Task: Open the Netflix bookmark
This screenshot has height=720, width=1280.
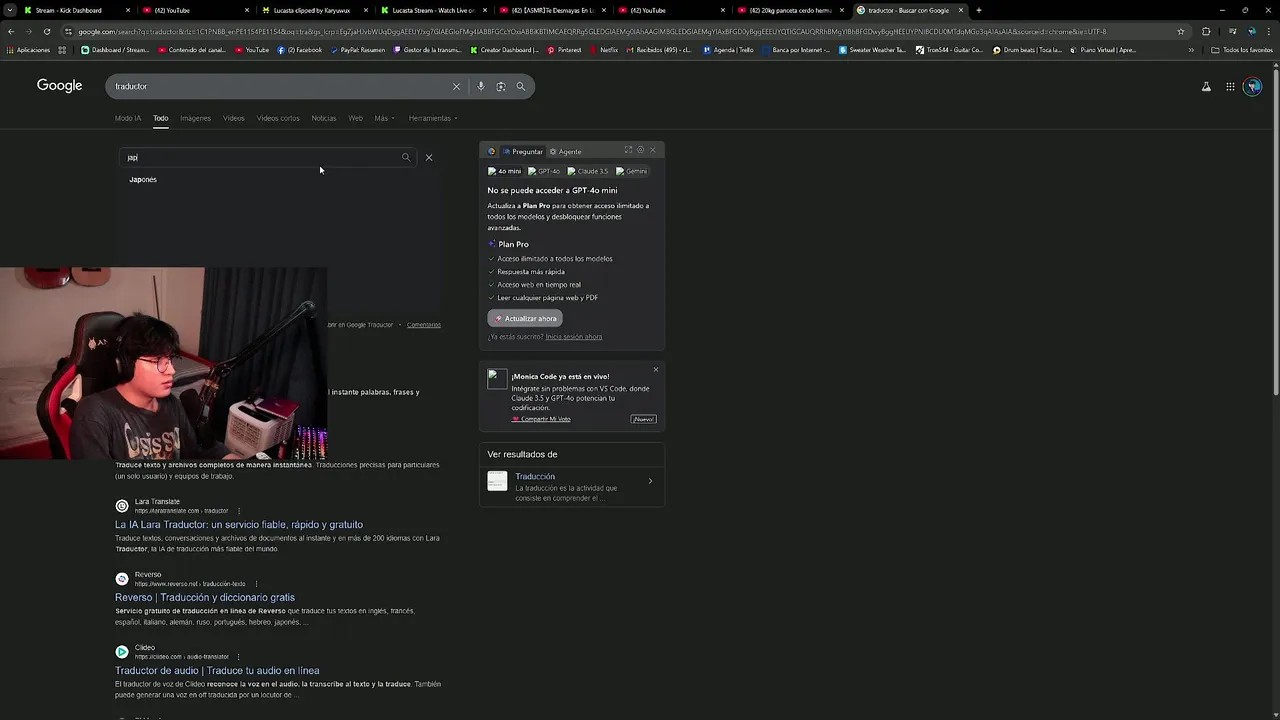Action: coord(603,50)
